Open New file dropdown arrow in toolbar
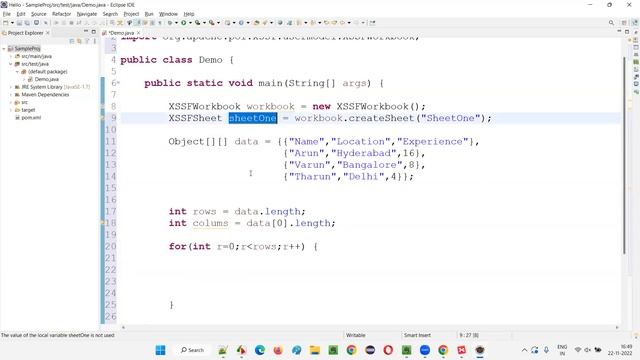Screen dimensions: 640x360 (12, 23)
